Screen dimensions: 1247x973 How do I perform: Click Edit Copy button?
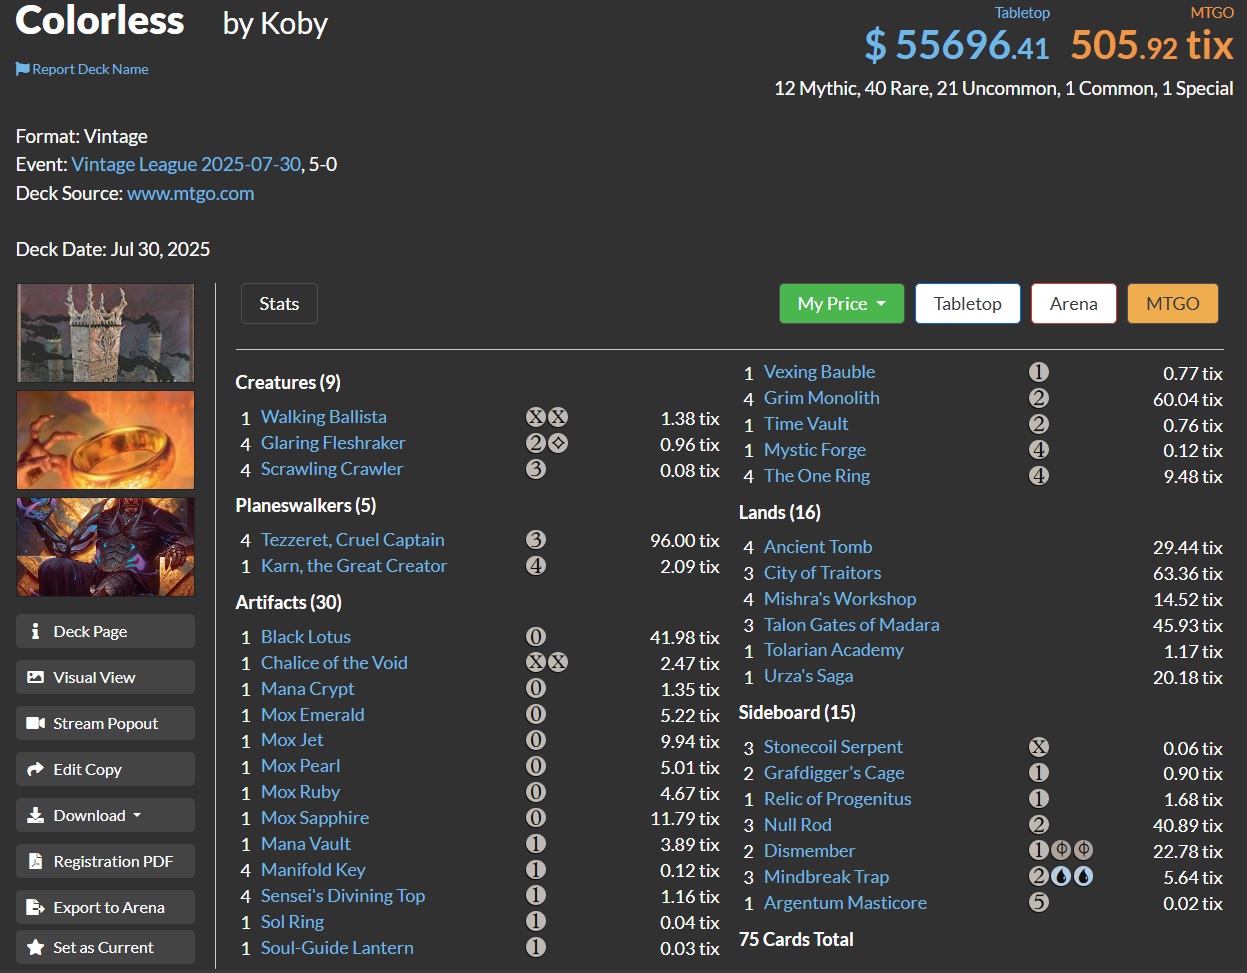pyautogui.click(x=105, y=770)
